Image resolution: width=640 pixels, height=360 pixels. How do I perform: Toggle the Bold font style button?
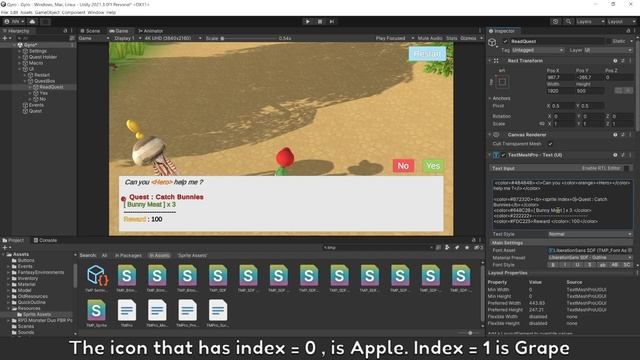coord(553,265)
